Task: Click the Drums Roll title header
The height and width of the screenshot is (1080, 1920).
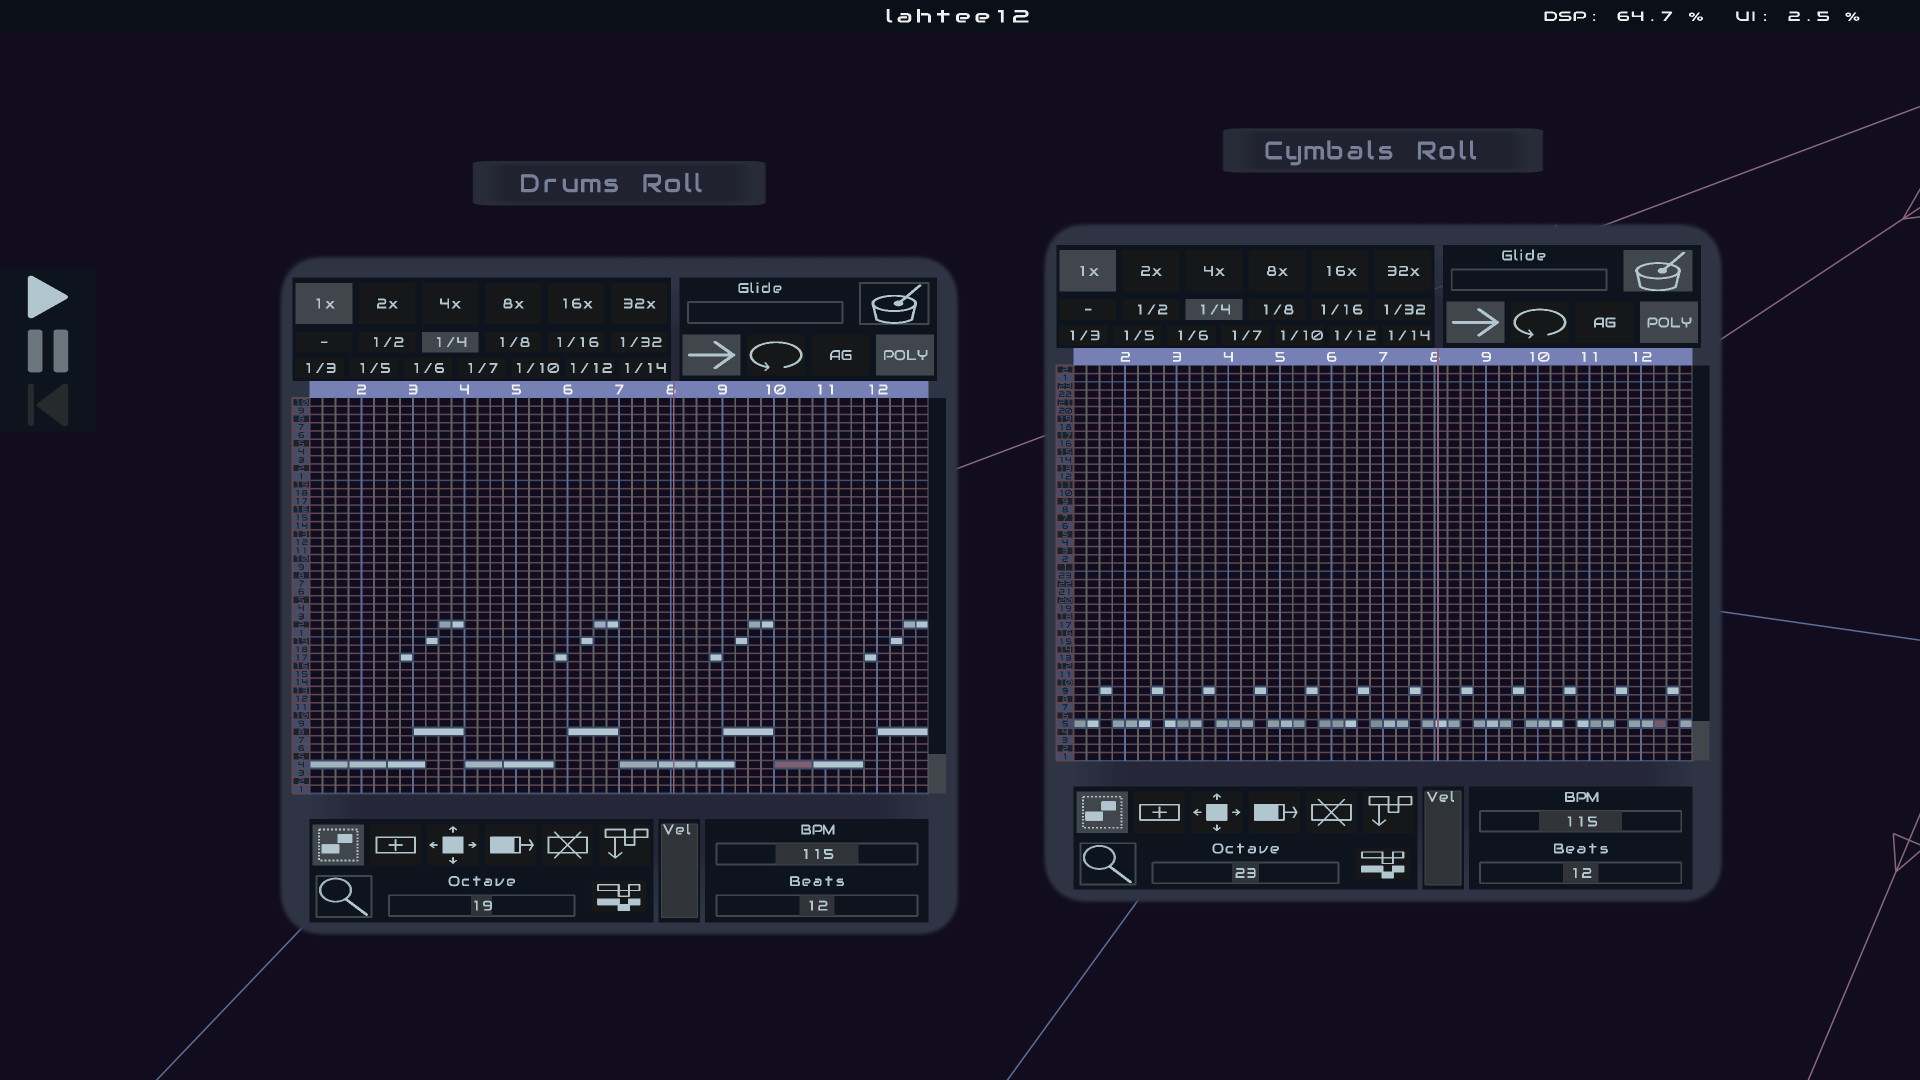Action: pyautogui.click(x=618, y=183)
